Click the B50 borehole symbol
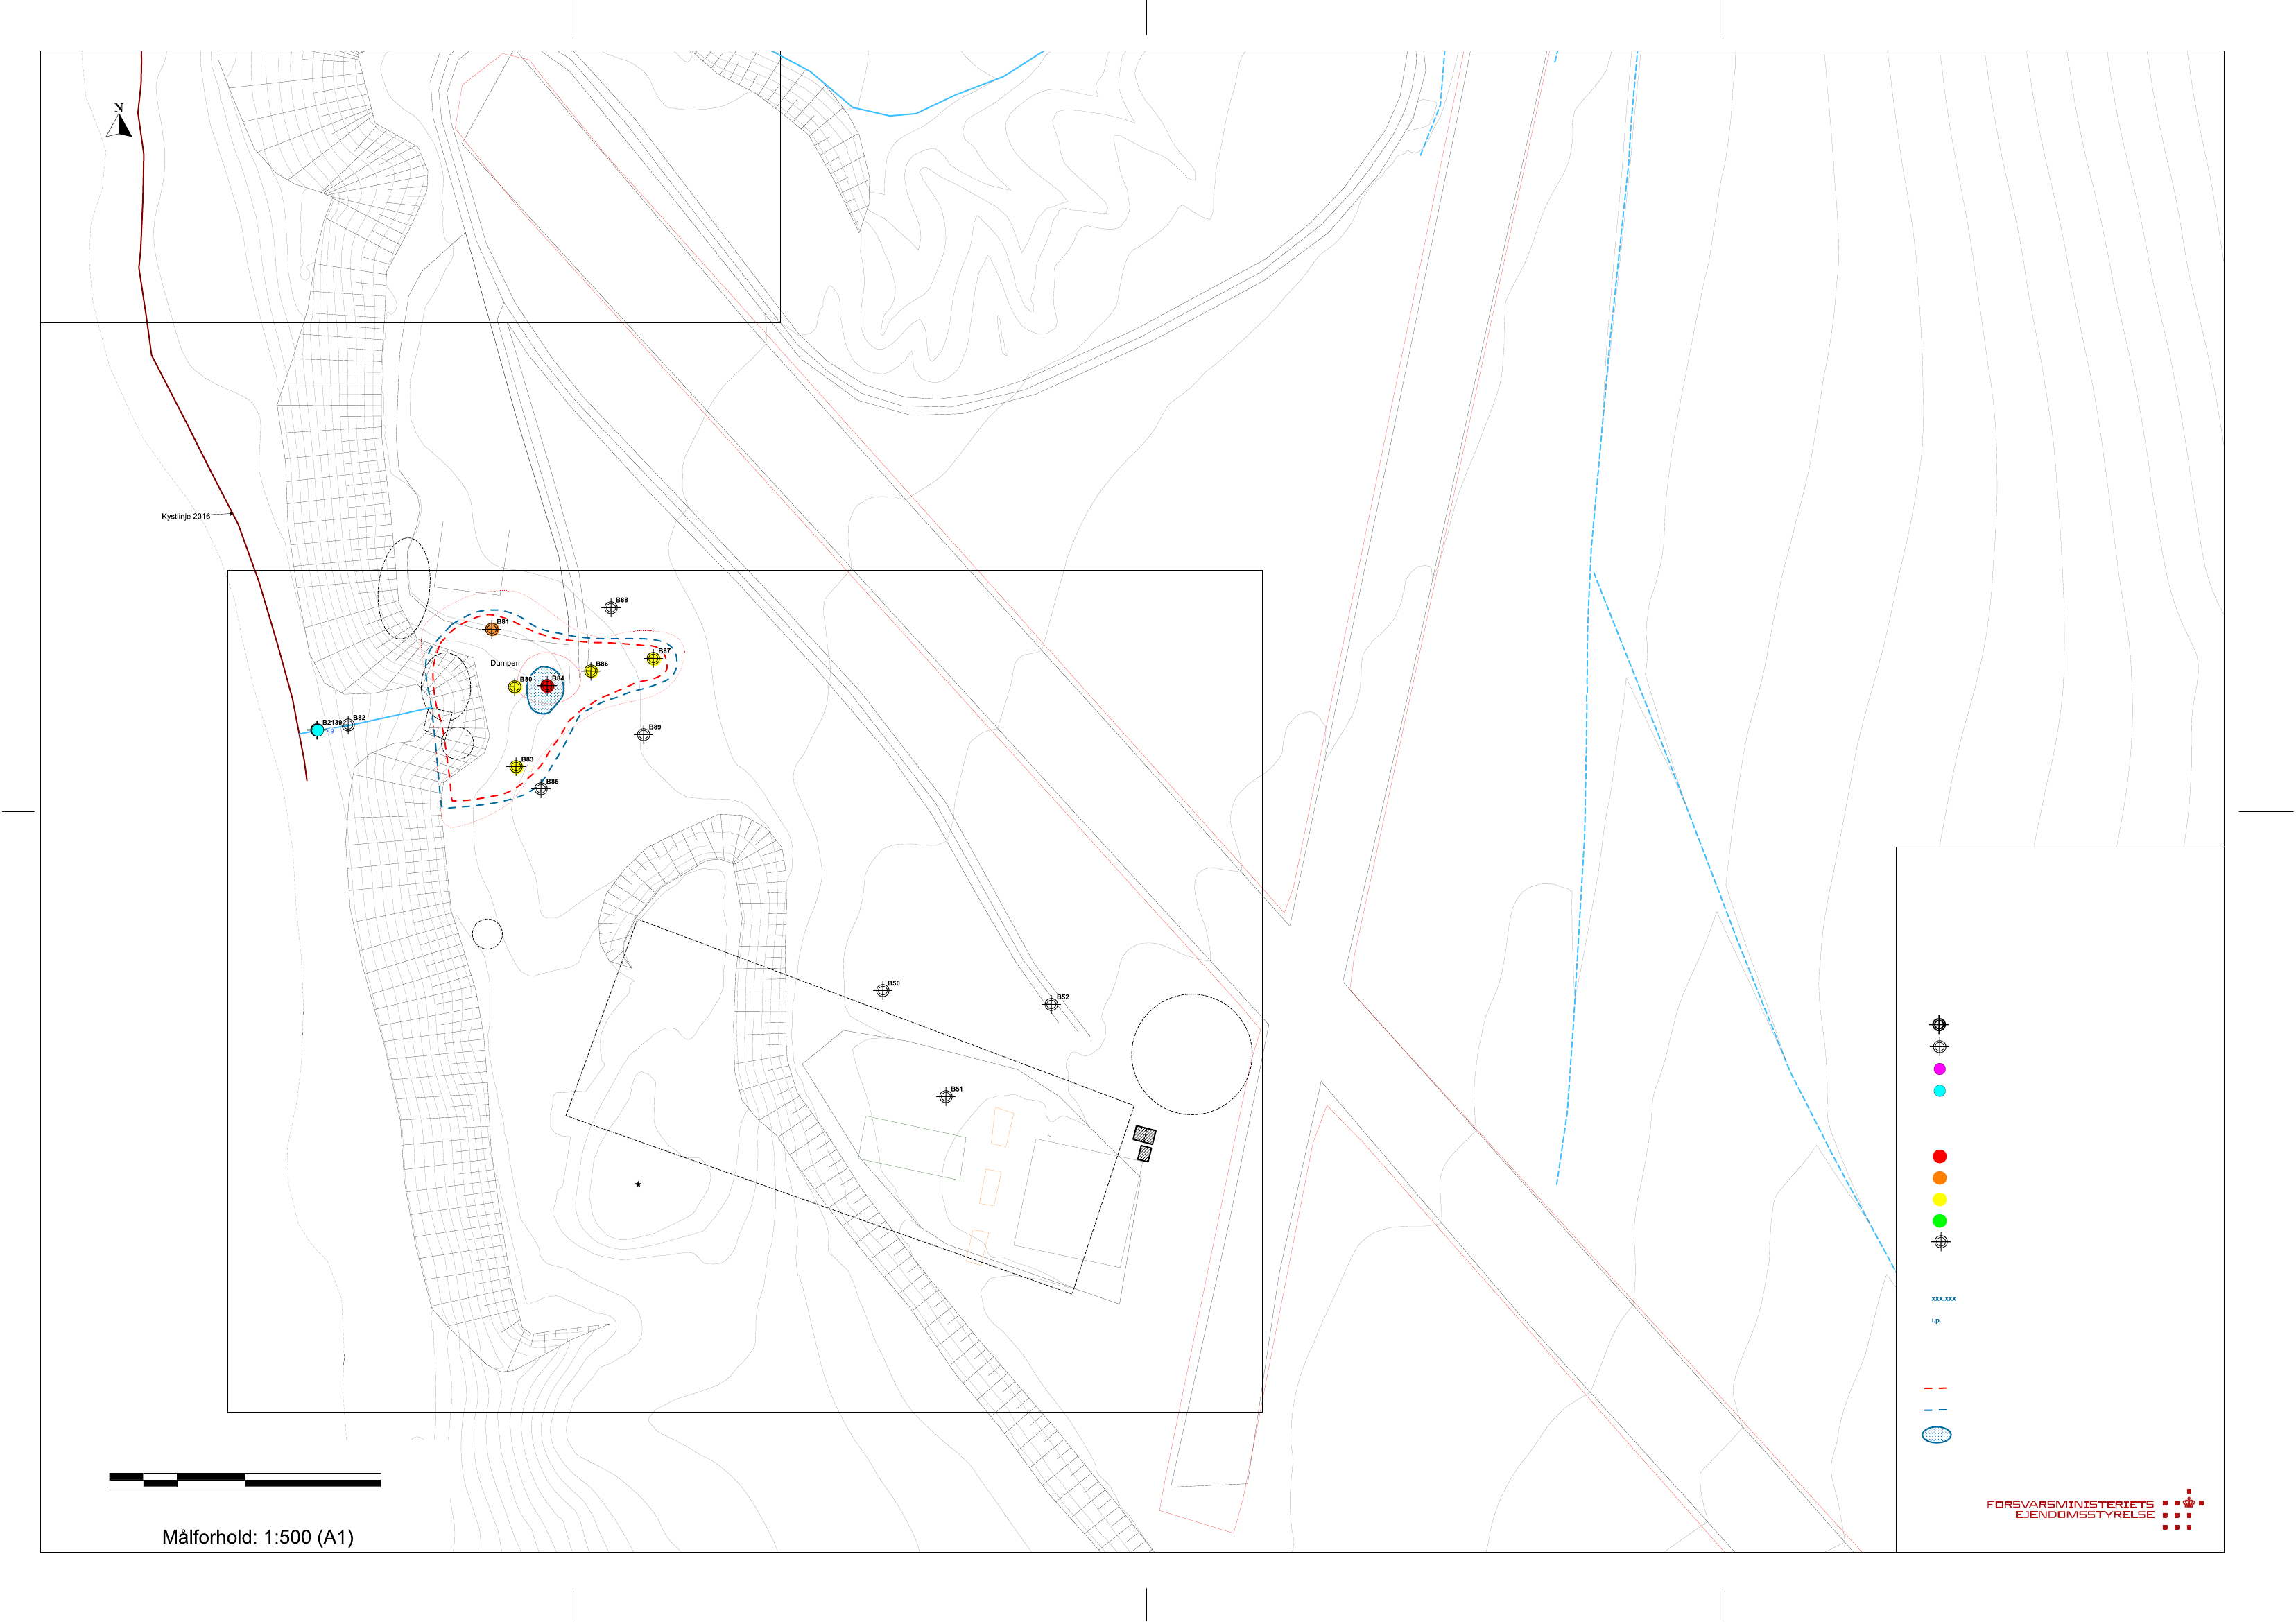The height and width of the screenshot is (1622, 2296). tap(883, 990)
